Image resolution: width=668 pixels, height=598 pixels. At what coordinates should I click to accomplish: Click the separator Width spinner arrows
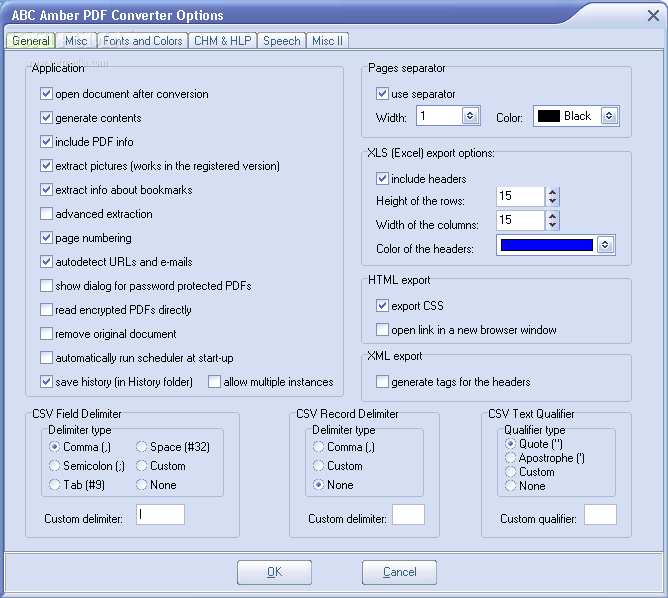470,116
